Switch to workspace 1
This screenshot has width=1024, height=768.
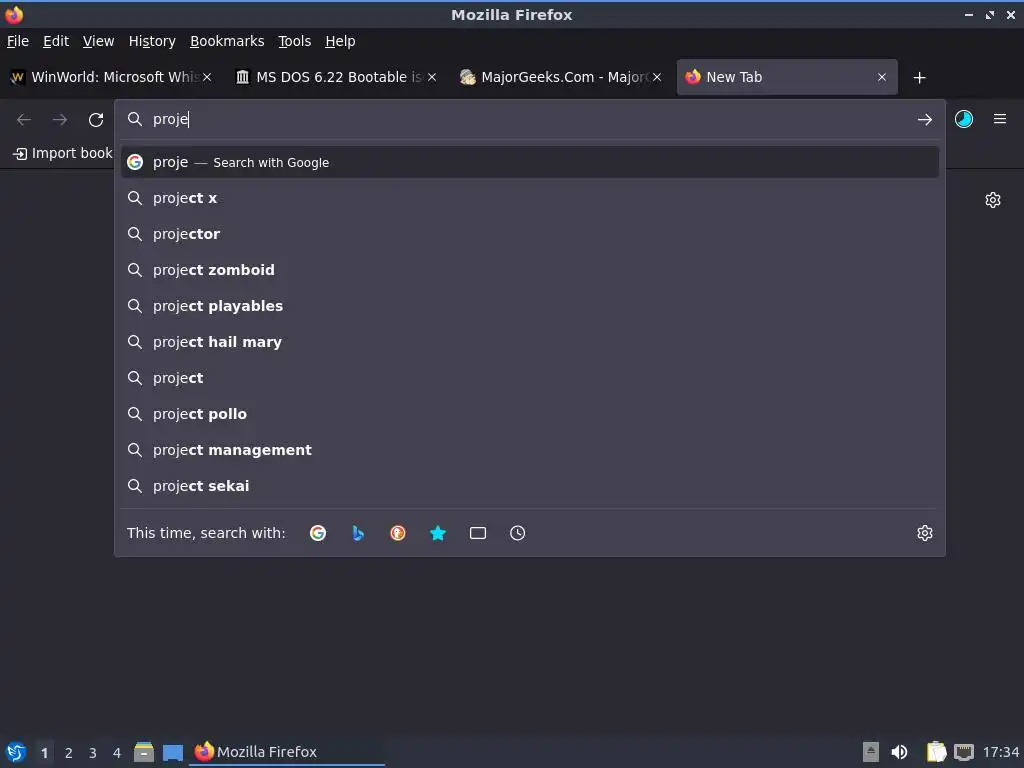(x=44, y=753)
